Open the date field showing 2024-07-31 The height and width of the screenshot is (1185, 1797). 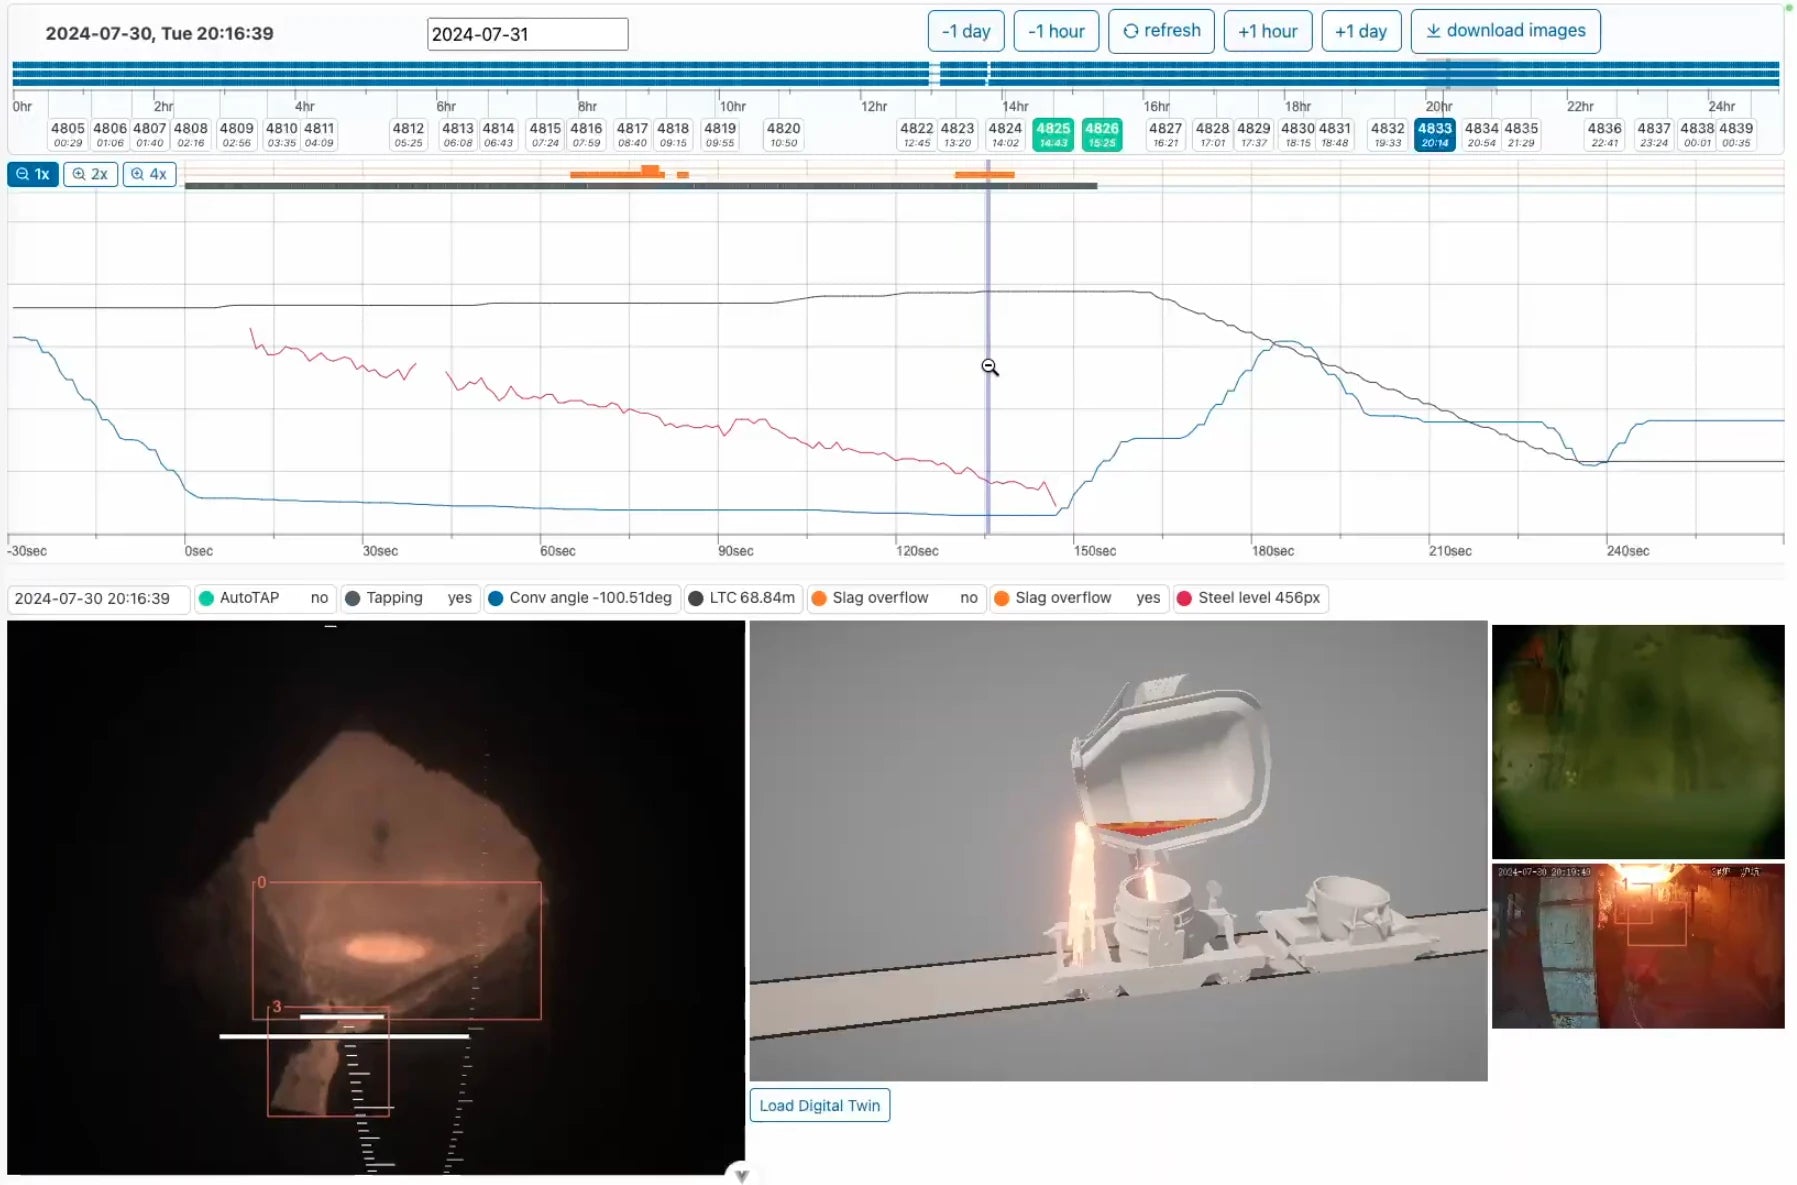527,34
